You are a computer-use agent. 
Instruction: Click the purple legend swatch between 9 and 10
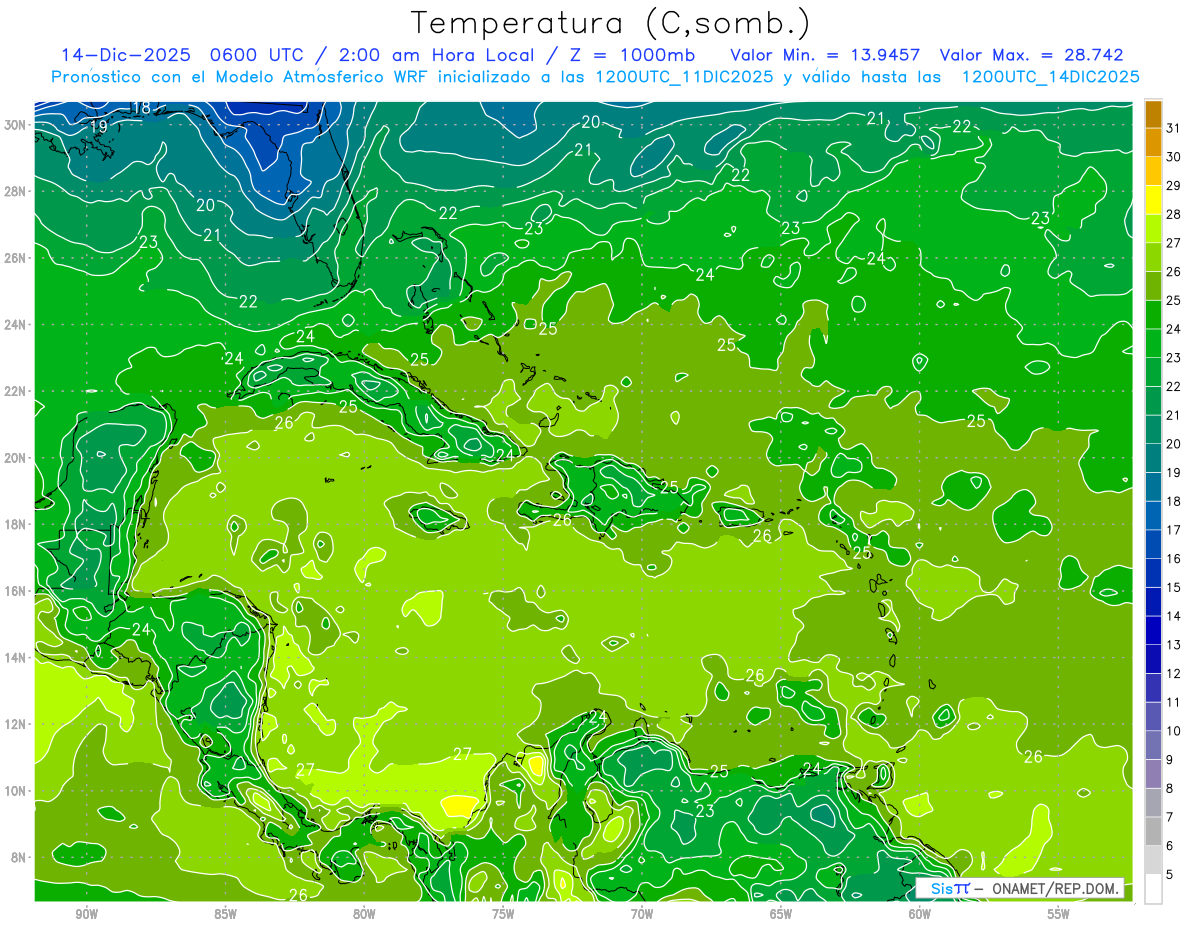coord(1153,746)
